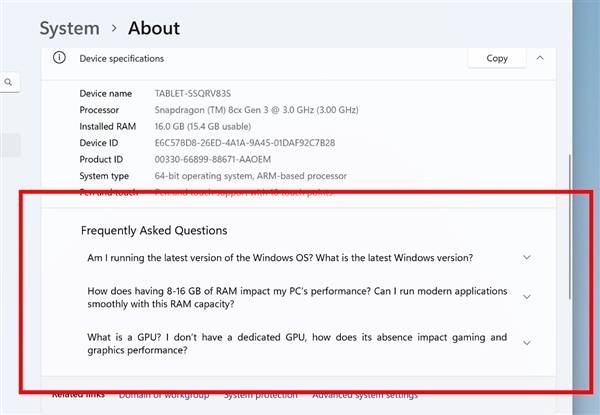This screenshot has height=415, width=600.
Task: Select the Snapdragon 8cx Gen 3 processor text
Action: [x=256, y=110]
